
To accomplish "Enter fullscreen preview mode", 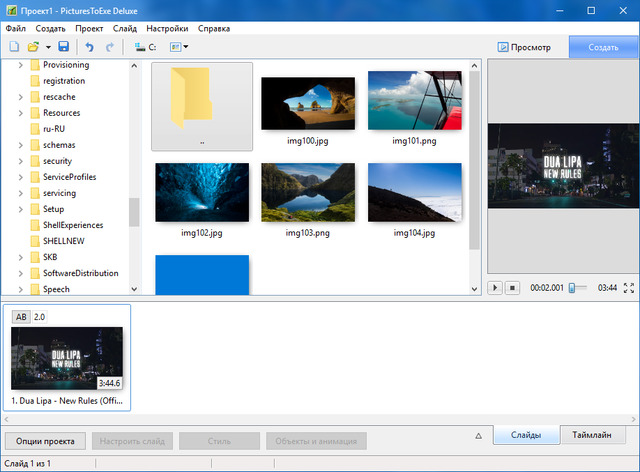I will click(x=628, y=288).
